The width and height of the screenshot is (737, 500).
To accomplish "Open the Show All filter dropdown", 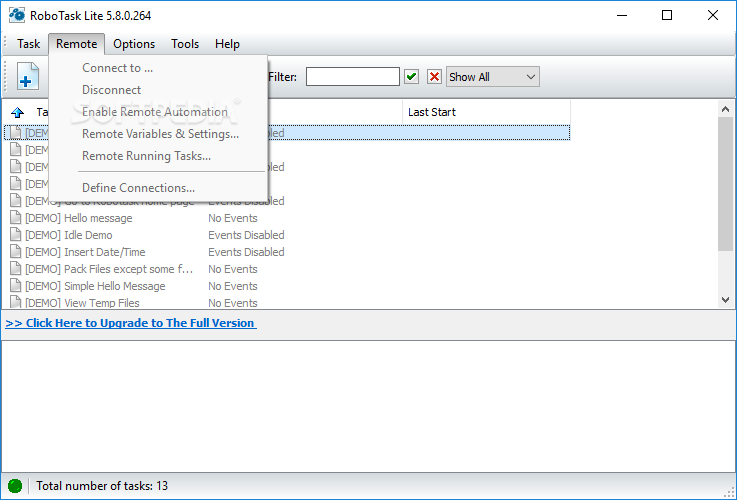I will click(x=492, y=77).
